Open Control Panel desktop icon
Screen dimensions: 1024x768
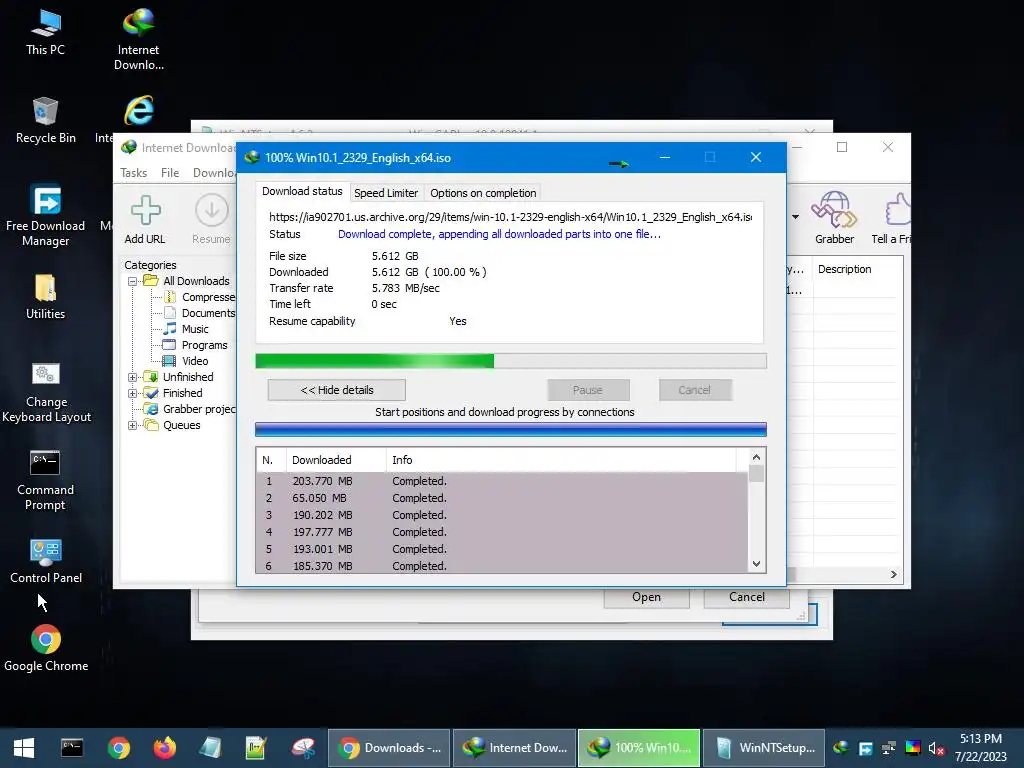pyautogui.click(x=46, y=562)
